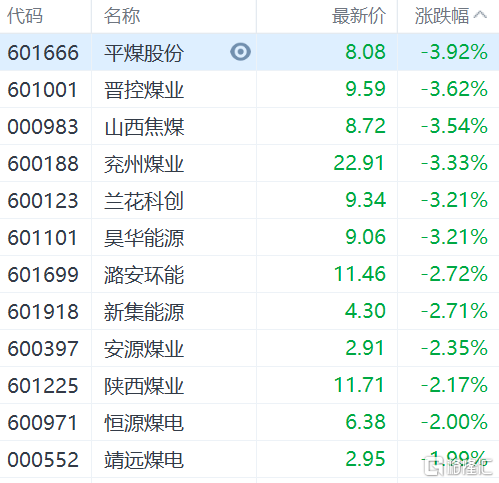The height and width of the screenshot is (483, 499).
Task: Click 平煤股份 latest price 8.08
Action: (x=365, y=52)
